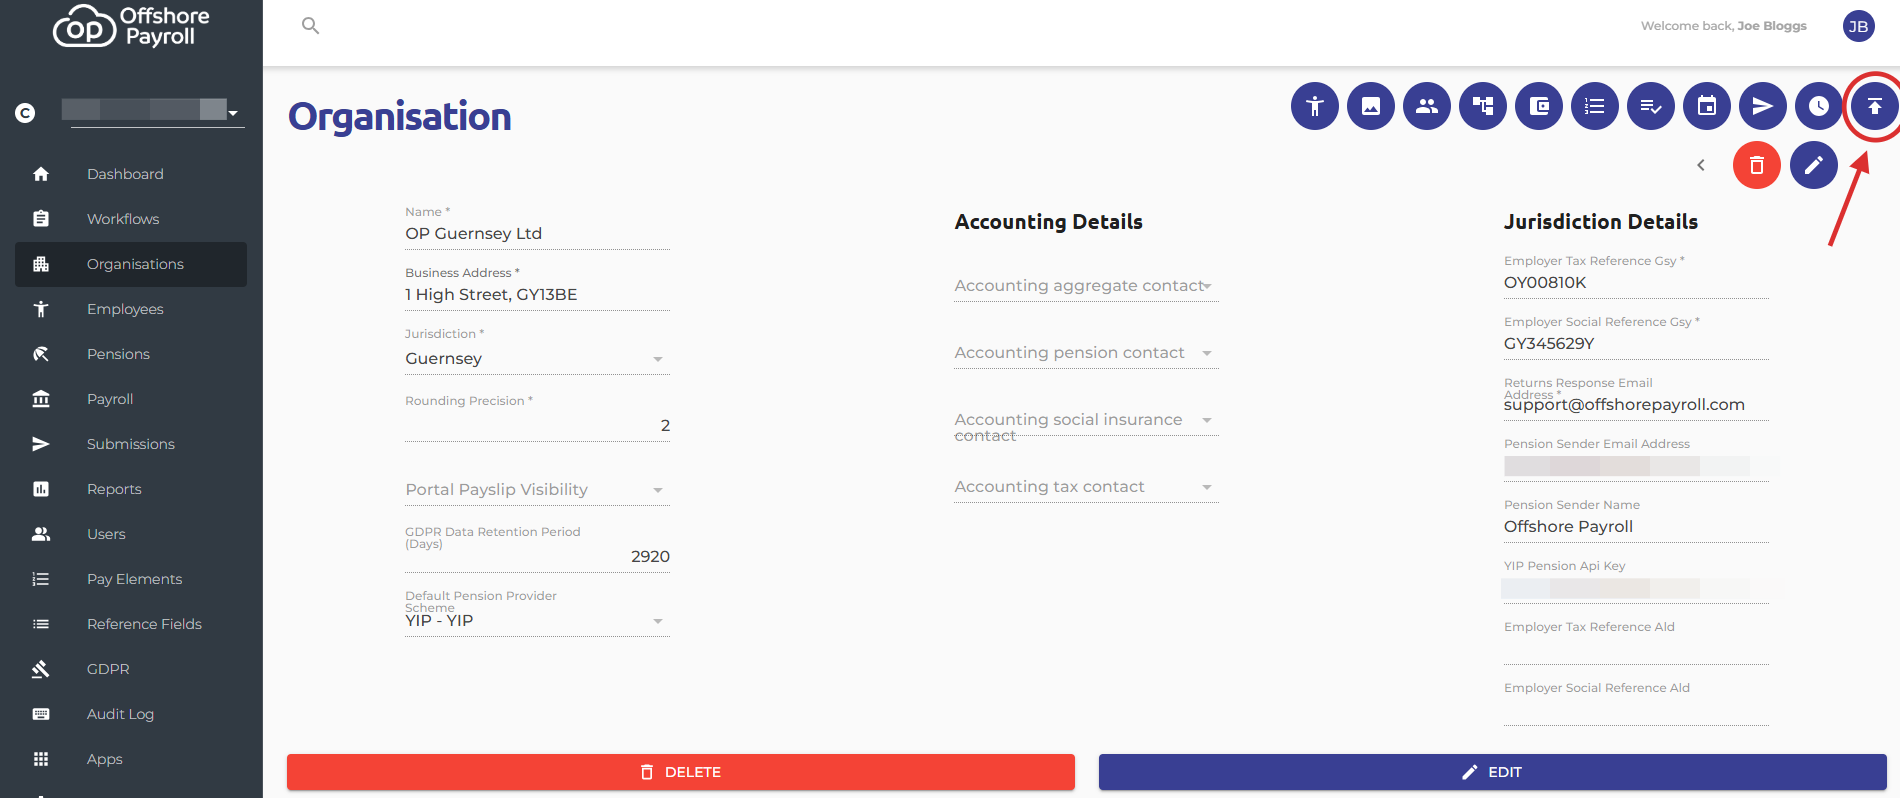Open Employees in the sidebar

[131, 309]
